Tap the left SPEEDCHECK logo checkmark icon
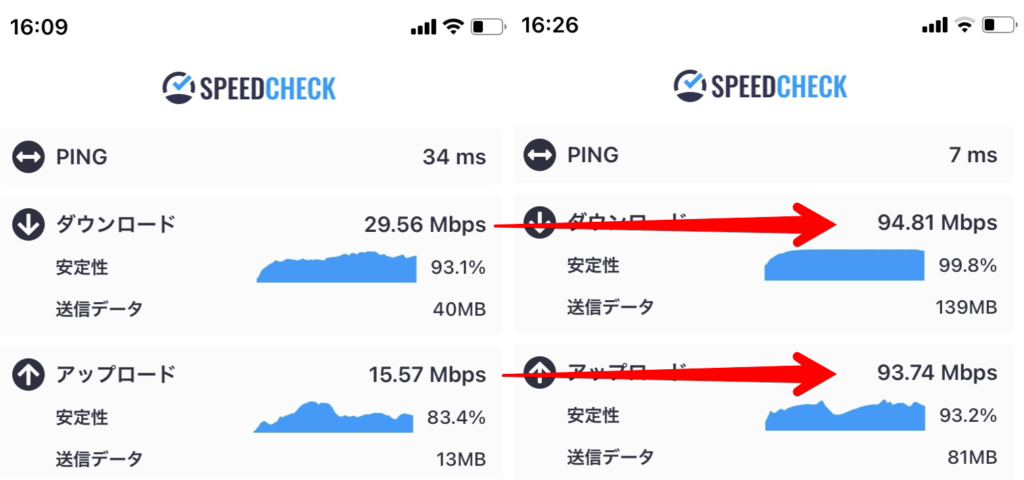This screenshot has height=480, width=1024. pyautogui.click(x=178, y=88)
